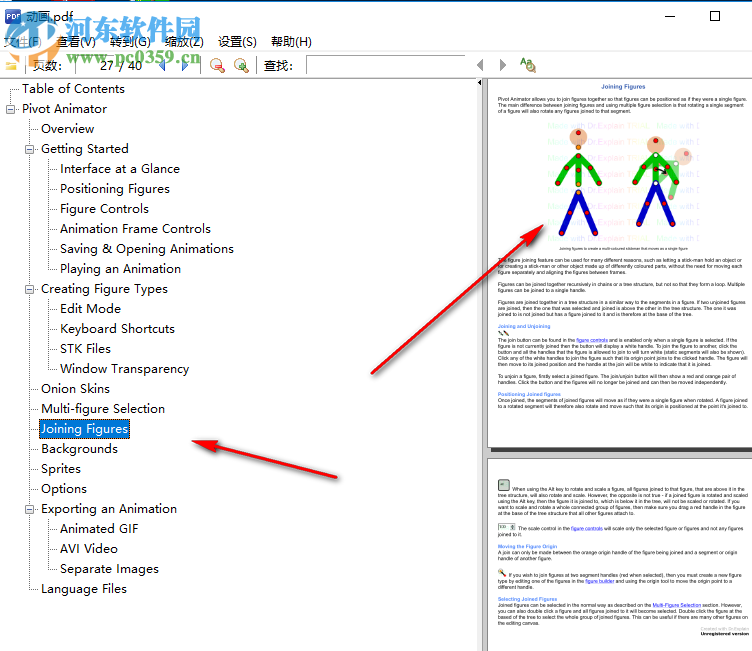752x651 pixels.
Task: Collapse the Pivot Animator tree node
Action: pos(10,109)
